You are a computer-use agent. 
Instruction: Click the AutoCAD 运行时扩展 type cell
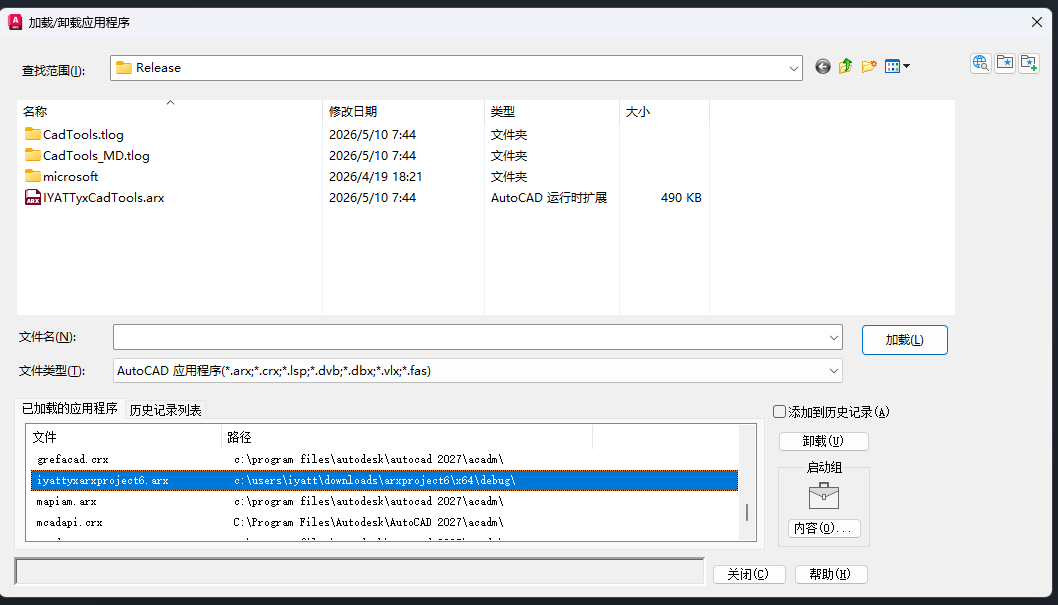[549, 198]
